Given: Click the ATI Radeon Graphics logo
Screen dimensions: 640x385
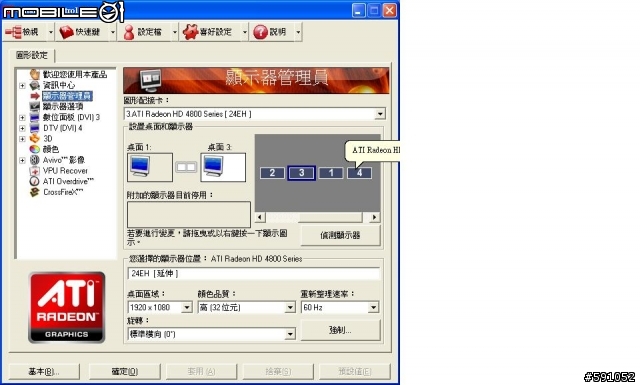Looking at the screenshot, I should [67, 307].
